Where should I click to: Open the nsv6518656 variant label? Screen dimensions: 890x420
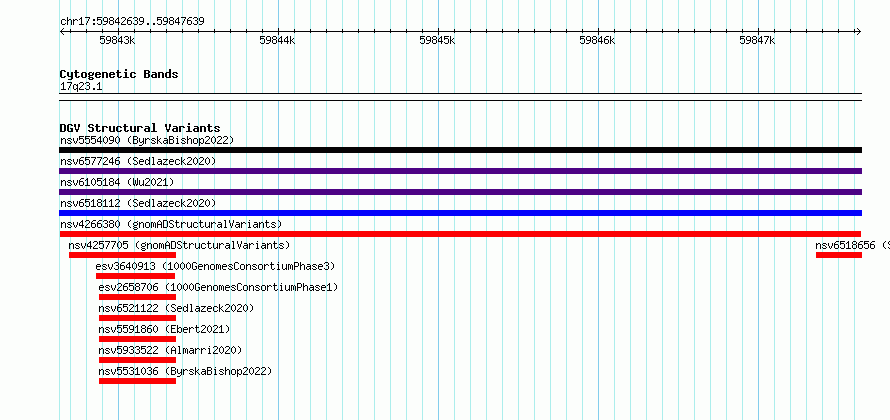[853, 245]
